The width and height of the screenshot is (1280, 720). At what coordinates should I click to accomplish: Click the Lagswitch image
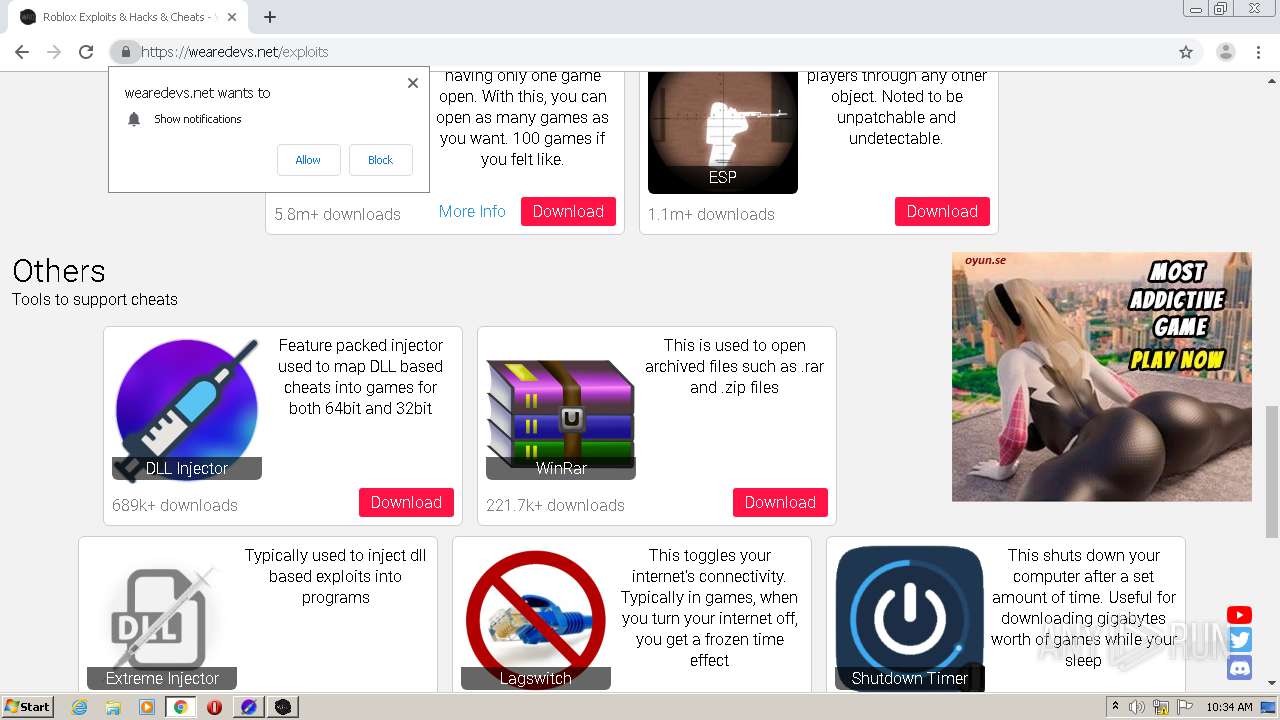tap(536, 618)
